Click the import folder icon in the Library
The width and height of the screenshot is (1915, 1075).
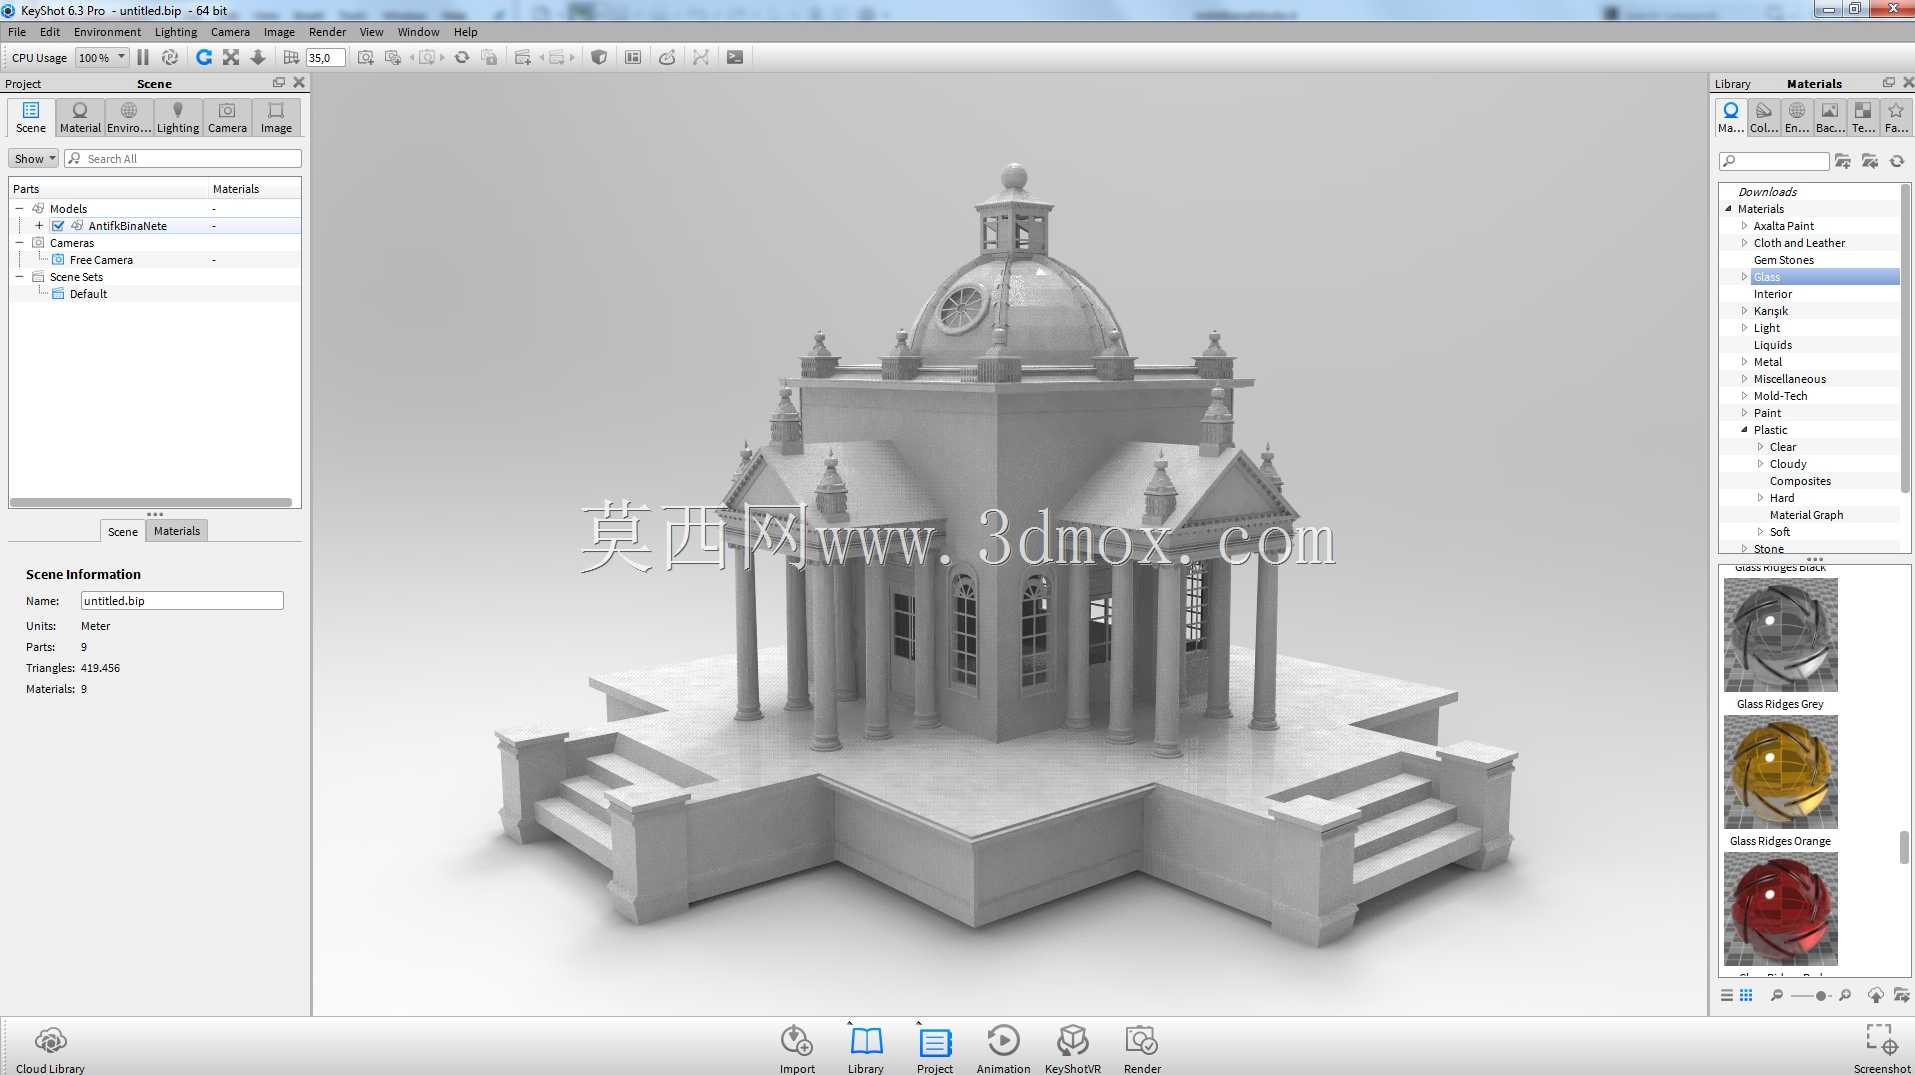click(1870, 161)
